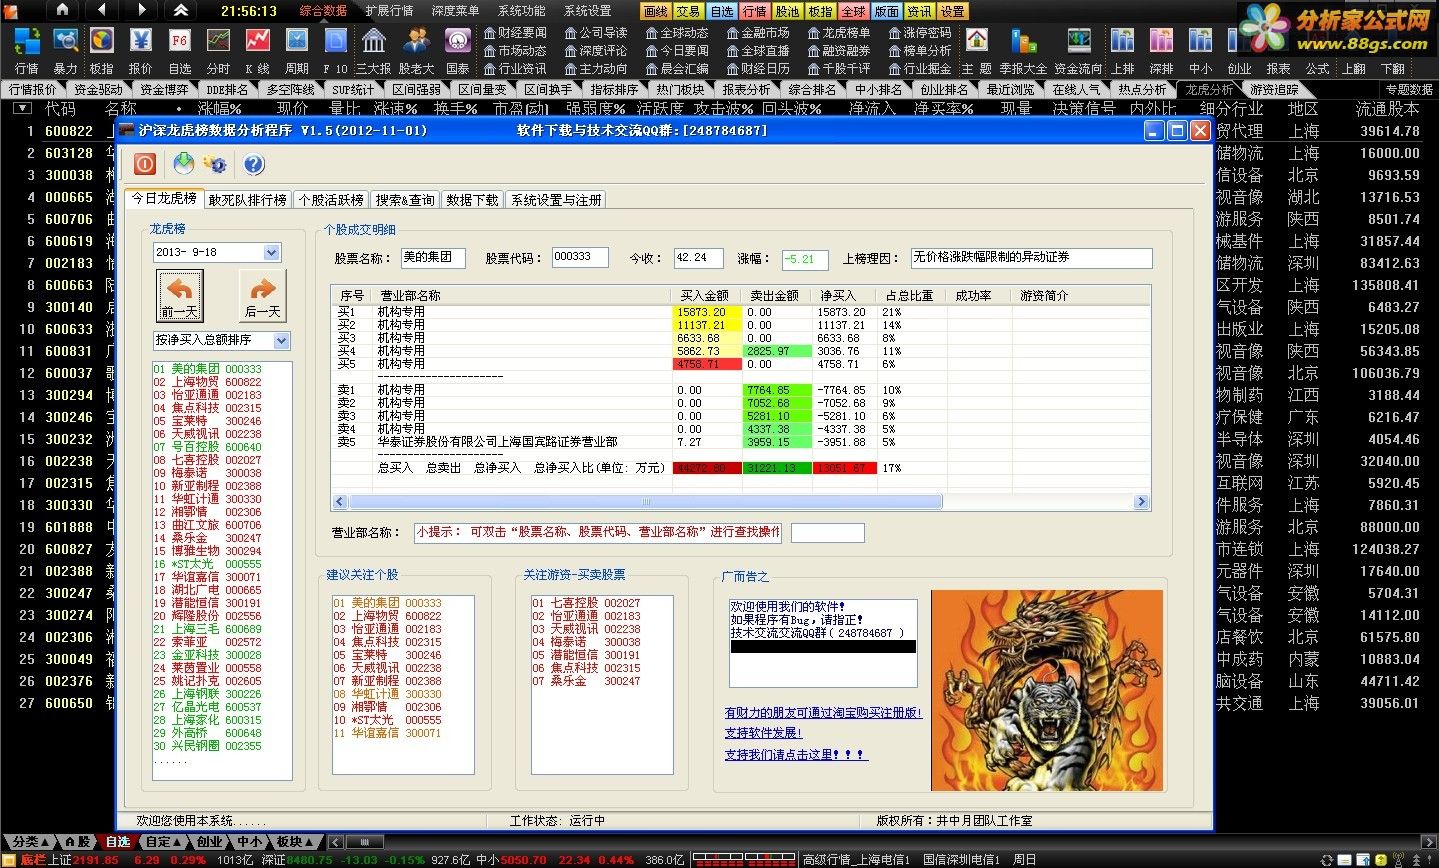The height and width of the screenshot is (868, 1439).
Task: Open the 财经要闻 toolbar link
Action: tap(514, 33)
